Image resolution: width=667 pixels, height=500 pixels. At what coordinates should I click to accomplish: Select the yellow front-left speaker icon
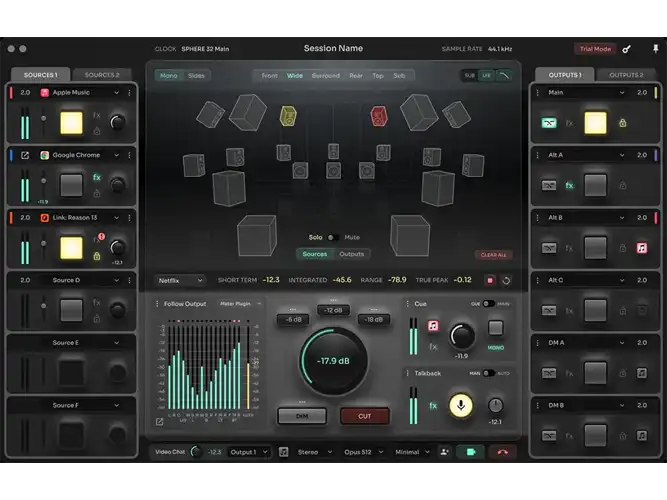pyautogui.click(x=288, y=116)
